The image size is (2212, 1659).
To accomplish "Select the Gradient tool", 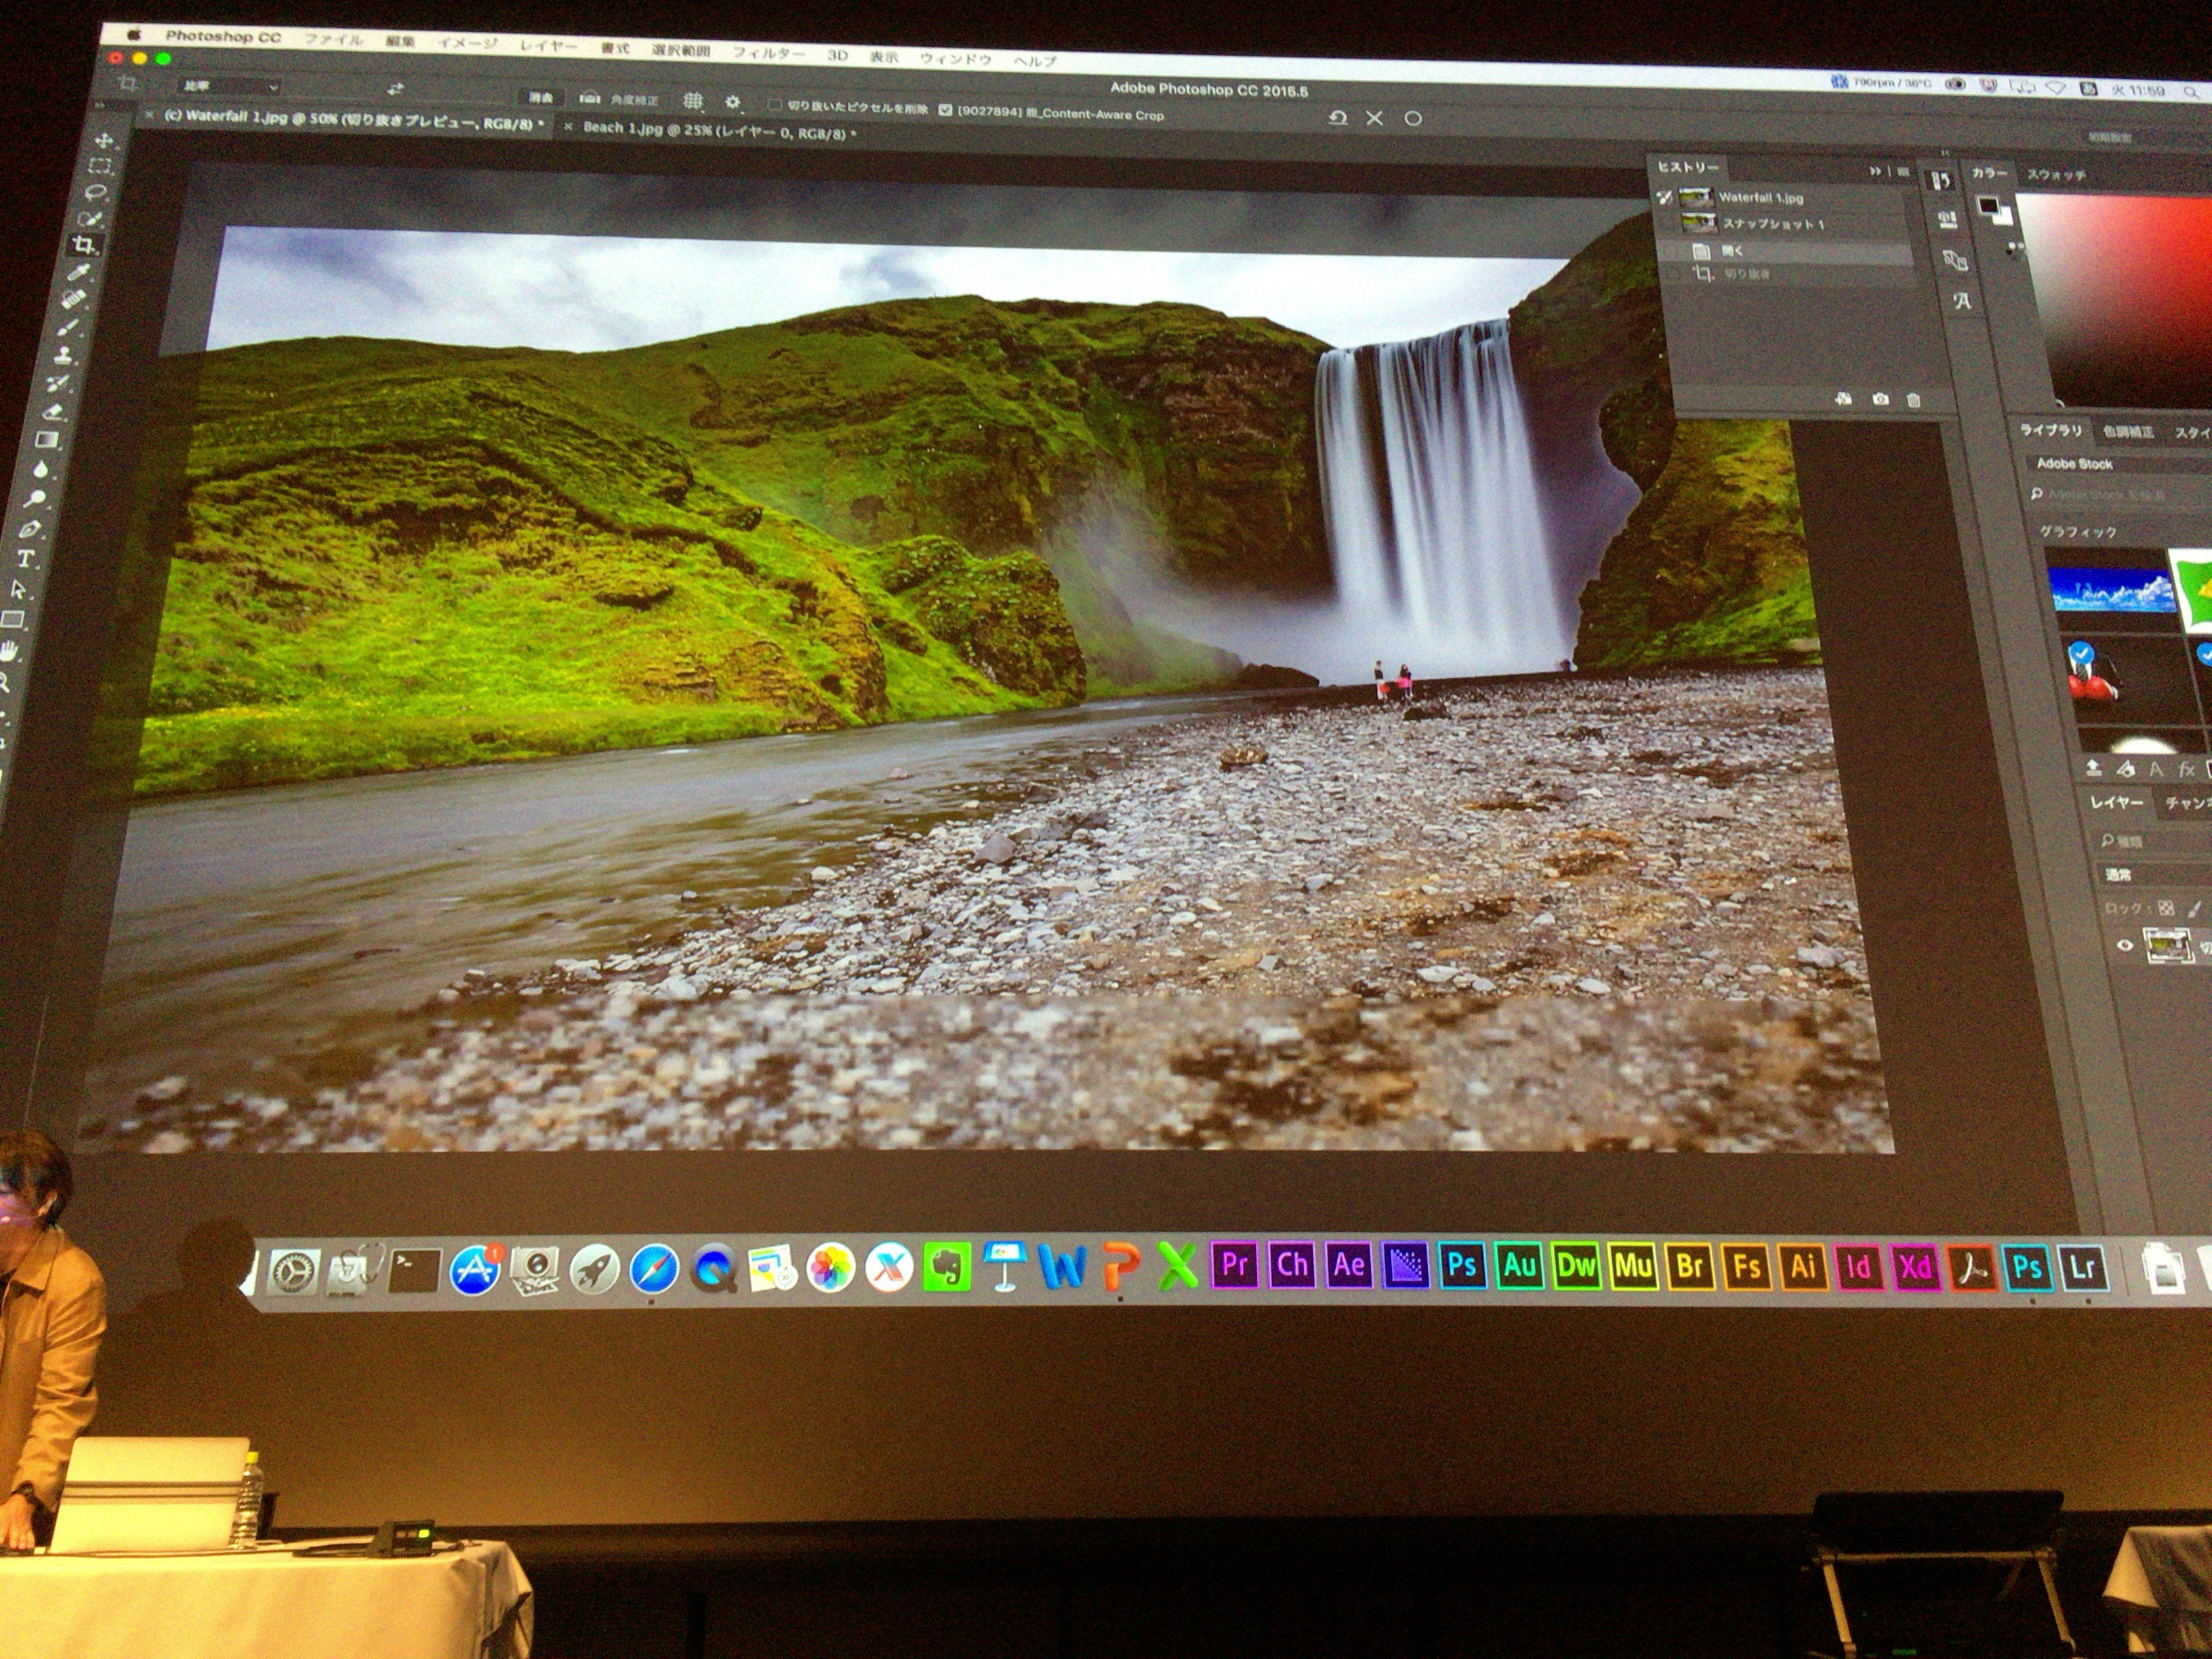I will tap(47, 439).
